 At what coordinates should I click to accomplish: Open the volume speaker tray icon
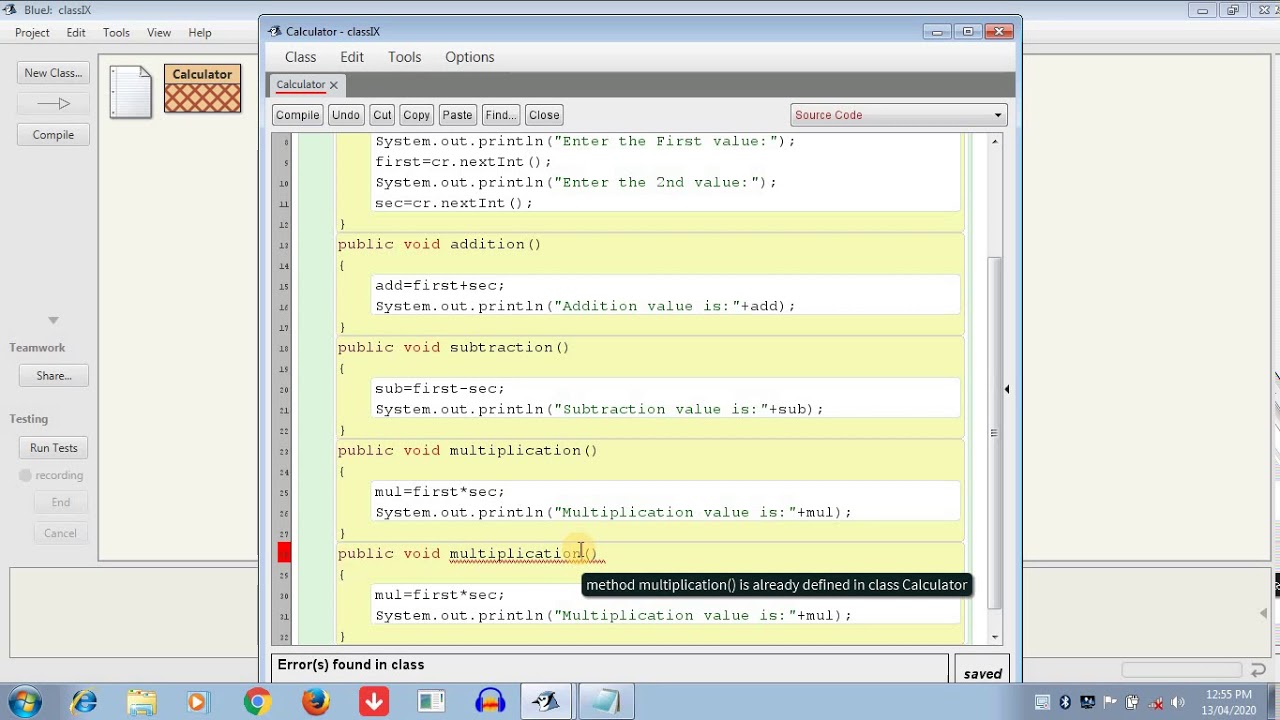point(1177,702)
